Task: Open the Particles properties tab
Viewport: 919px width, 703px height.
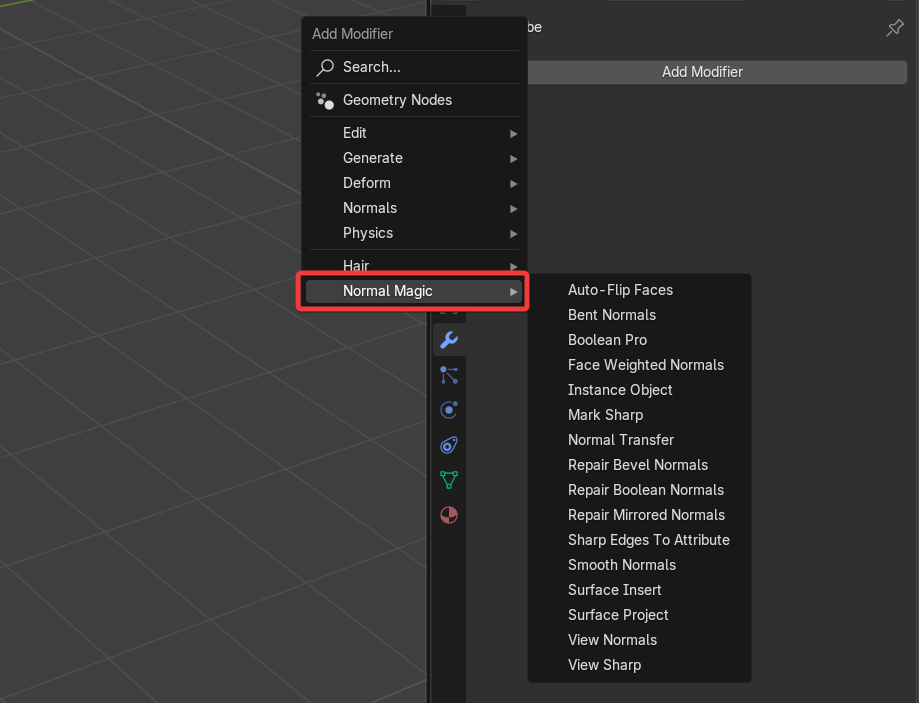Action: 449,375
